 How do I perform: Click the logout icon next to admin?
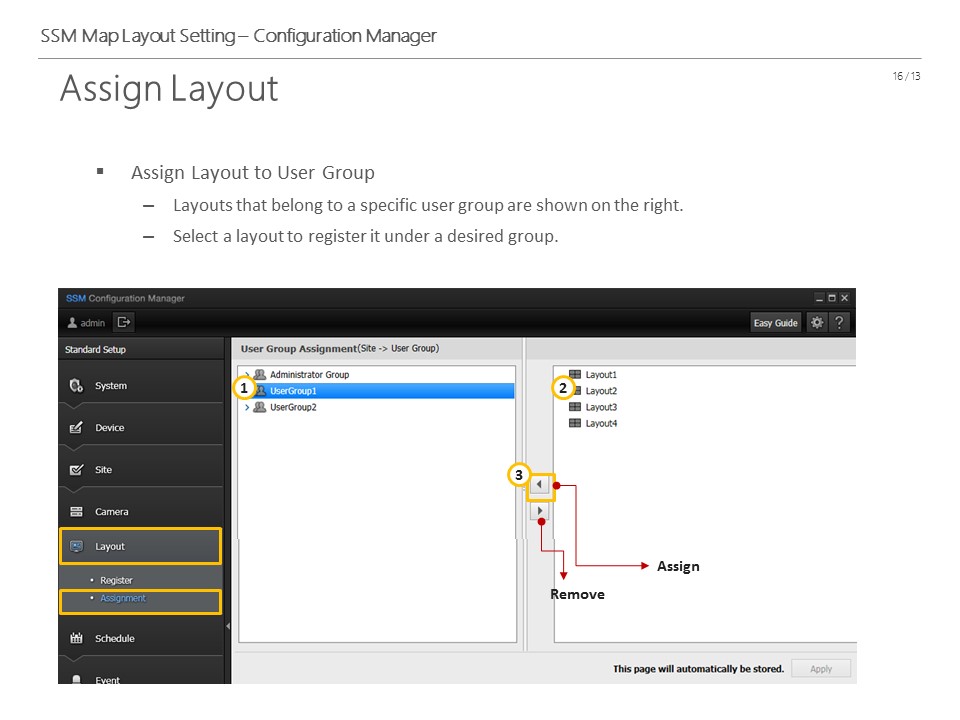(124, 322)
